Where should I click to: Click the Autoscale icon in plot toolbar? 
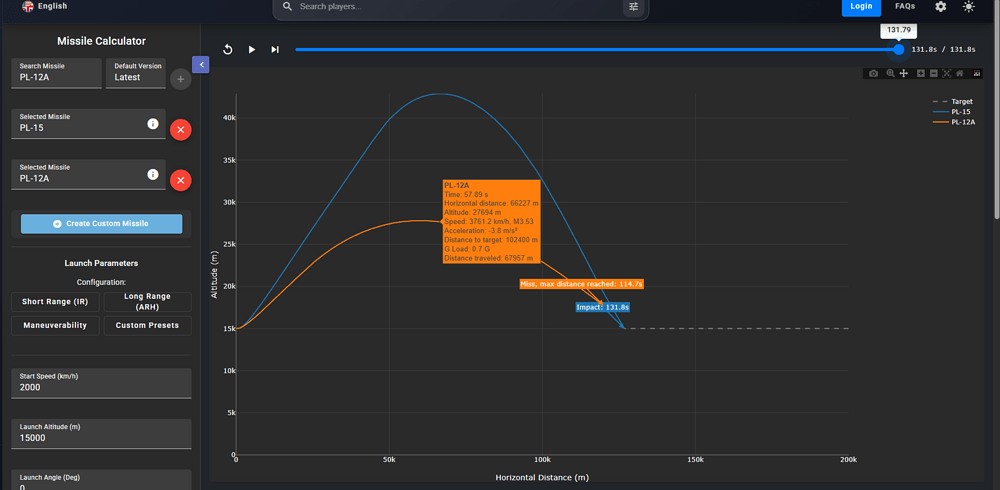point(946,73)
